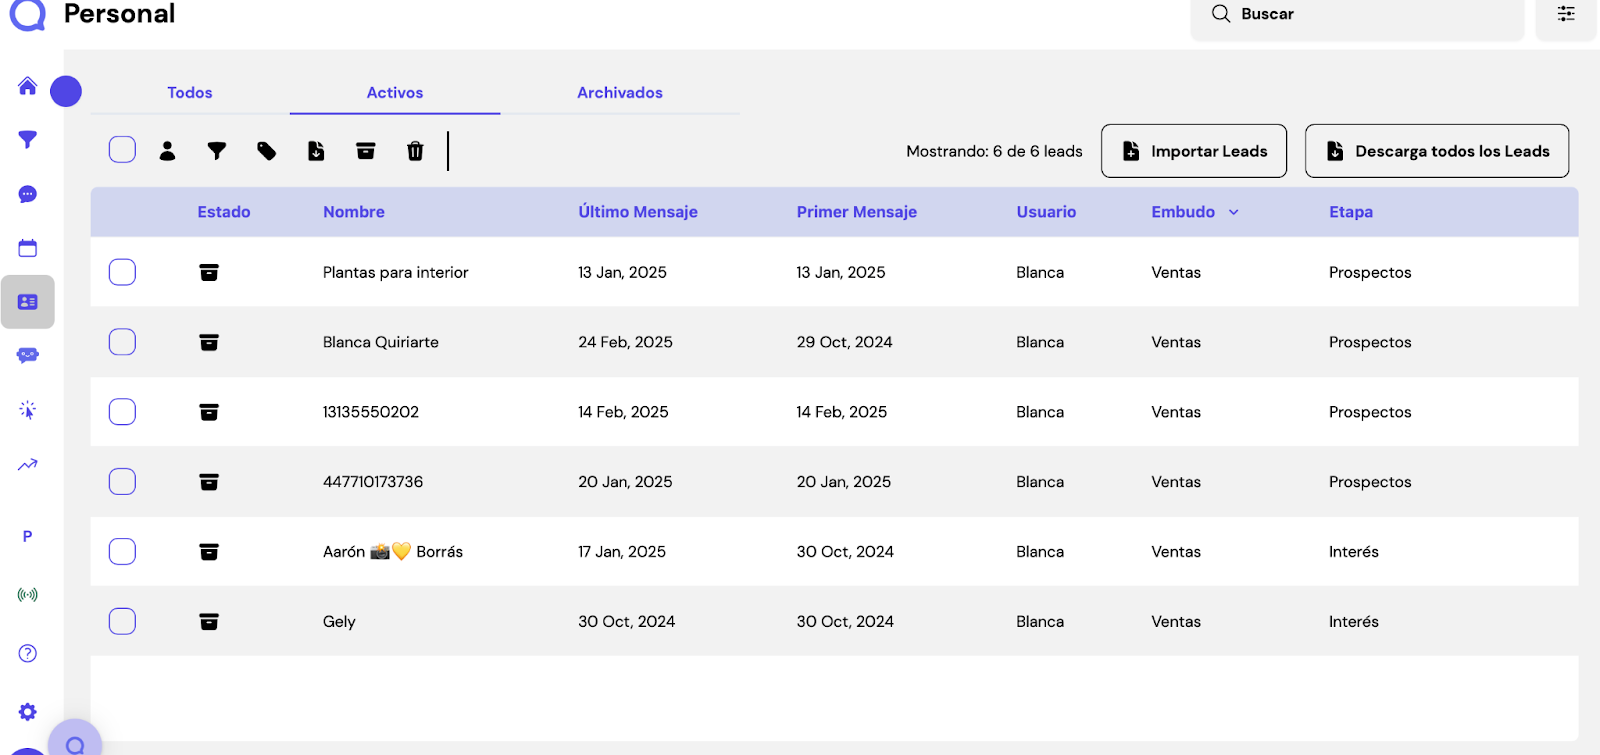Viewport: 1600px width, 755px height.
Task: Click the archive box icon in toolbar
Action: [366, 151]
